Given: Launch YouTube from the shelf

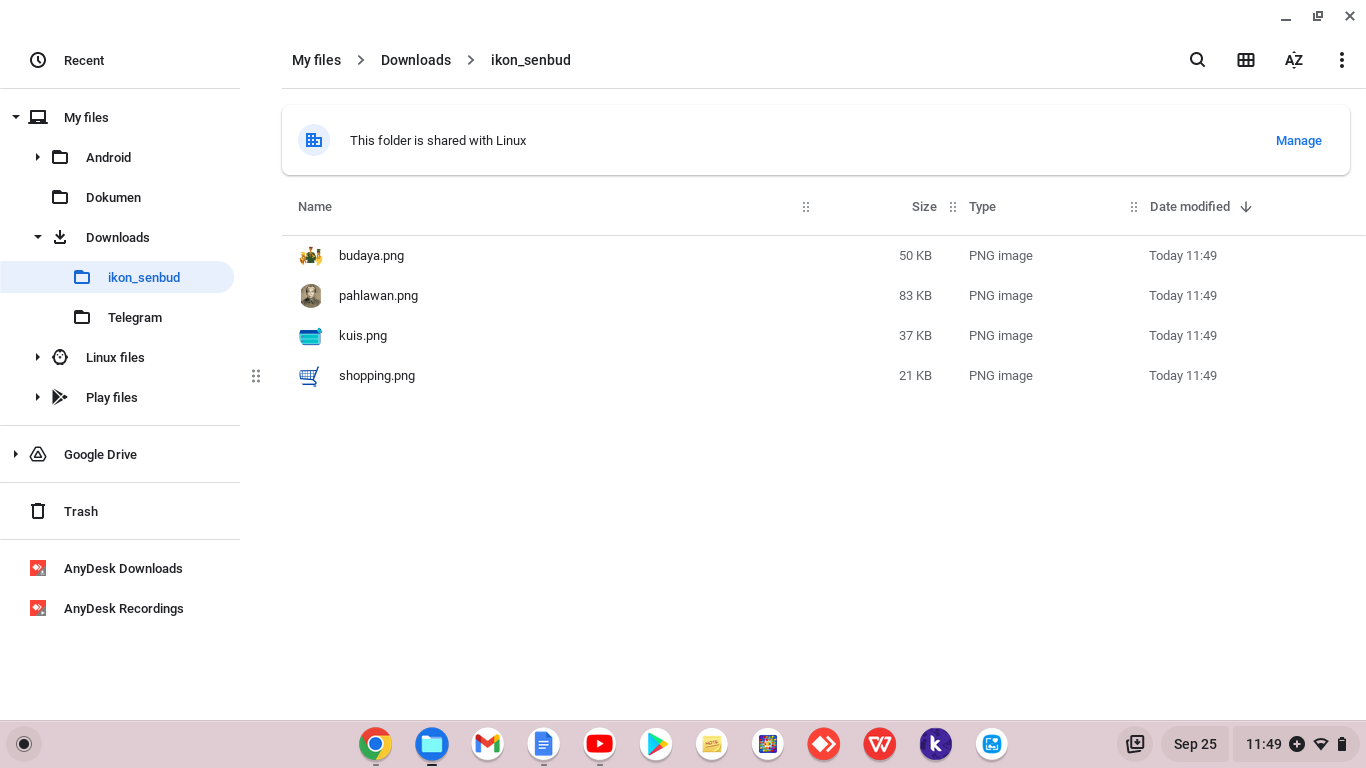Looking at the screenshot, I should point(599,744).
